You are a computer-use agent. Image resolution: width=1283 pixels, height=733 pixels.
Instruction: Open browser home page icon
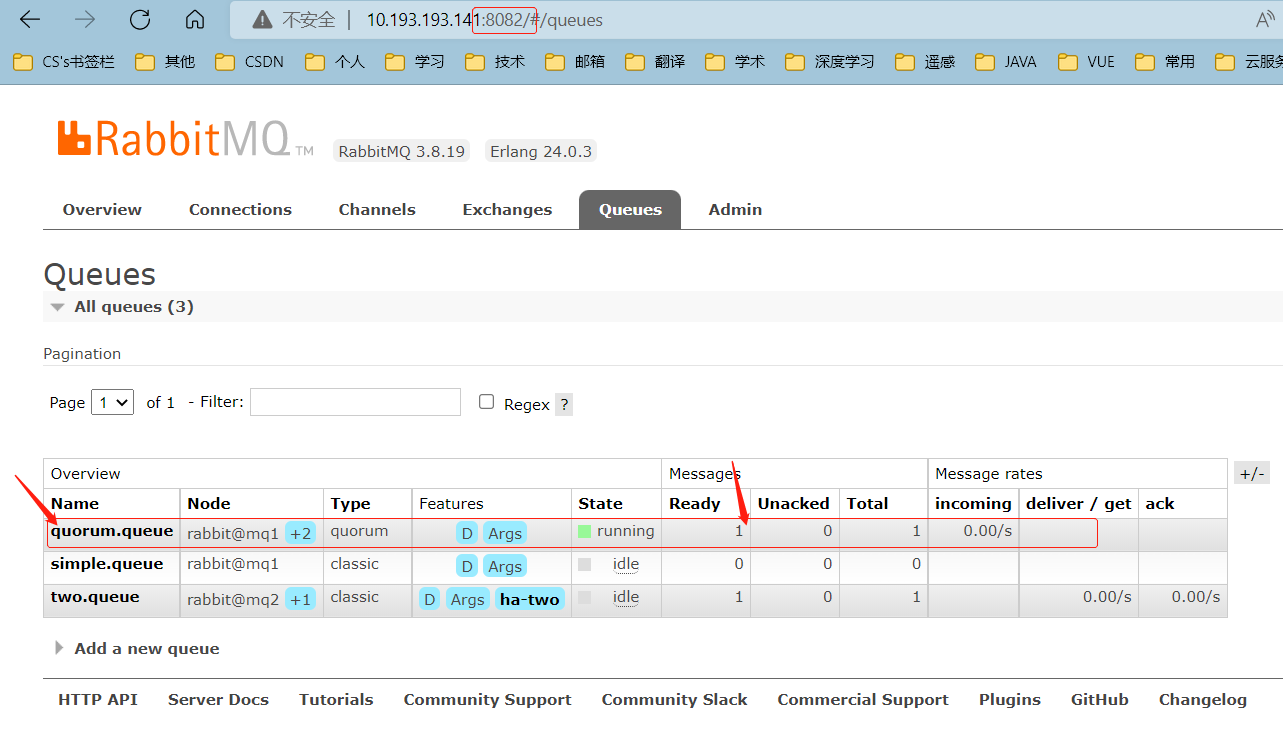[195, 19]
